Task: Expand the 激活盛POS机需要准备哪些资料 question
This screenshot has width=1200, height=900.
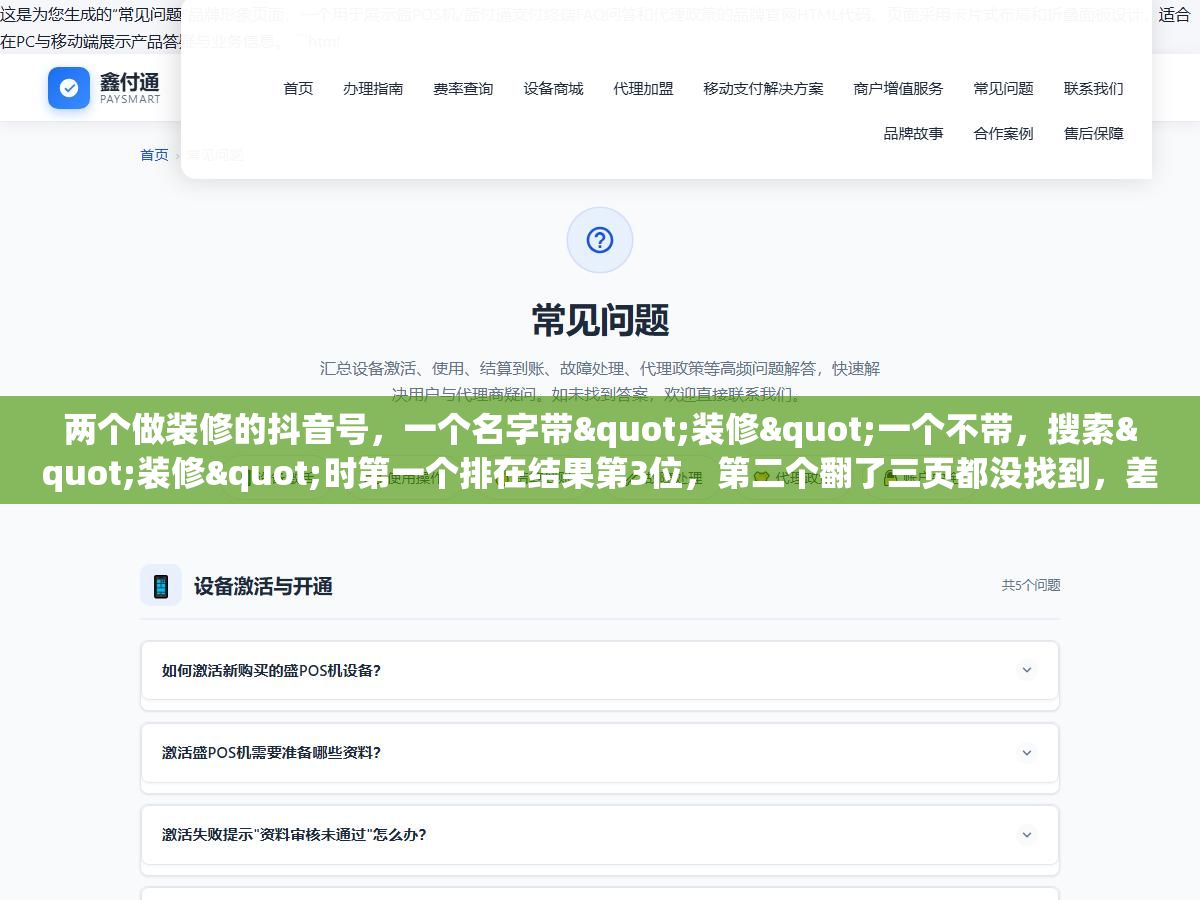Action: [x=600, y=752]
